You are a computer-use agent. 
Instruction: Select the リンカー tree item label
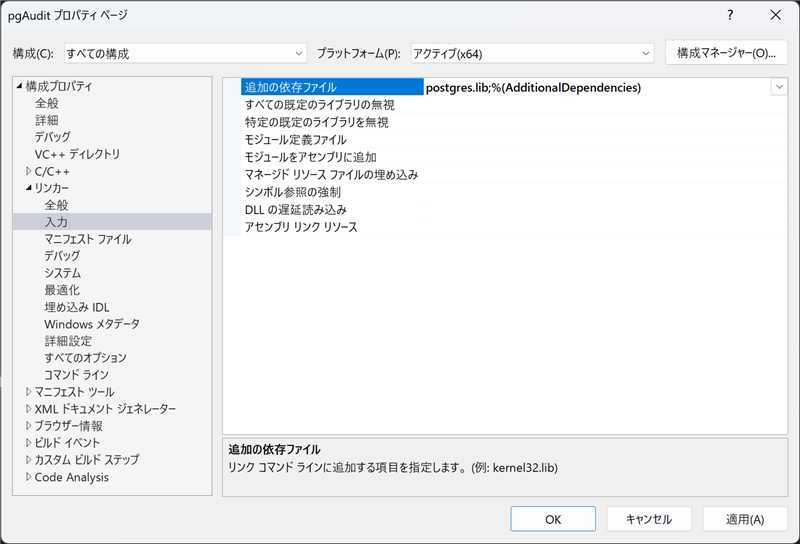click(52, 188)
